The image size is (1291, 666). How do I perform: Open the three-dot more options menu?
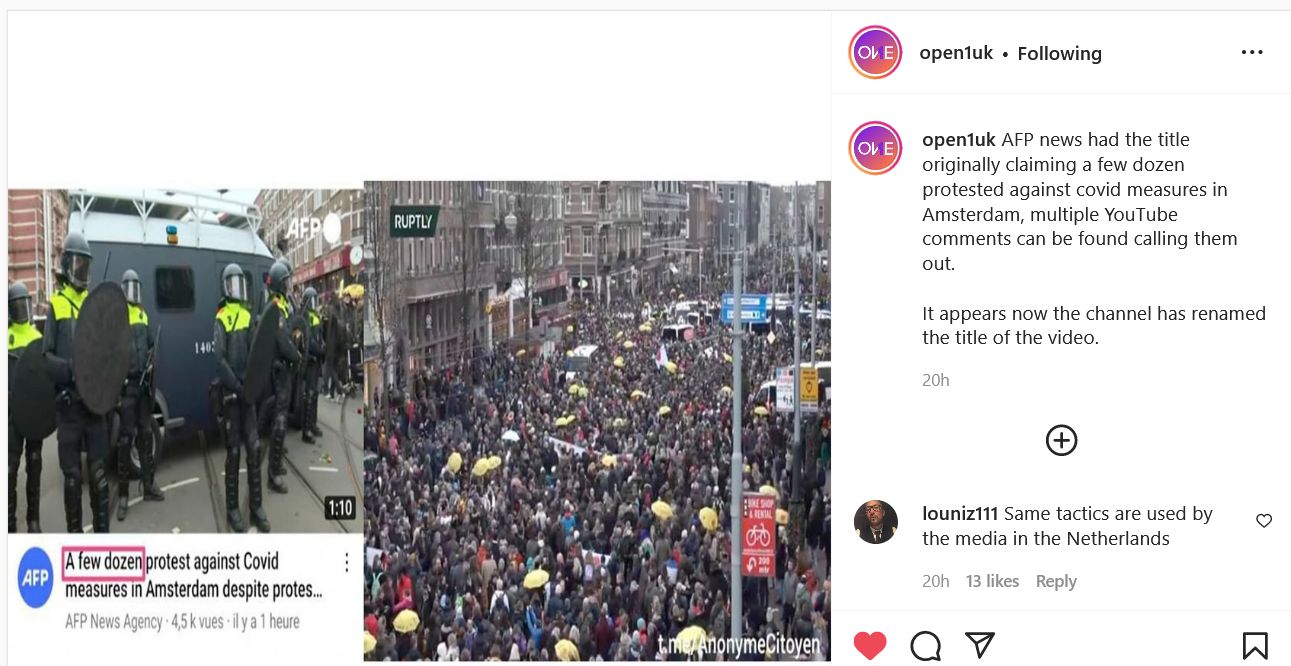[1252, 53]
